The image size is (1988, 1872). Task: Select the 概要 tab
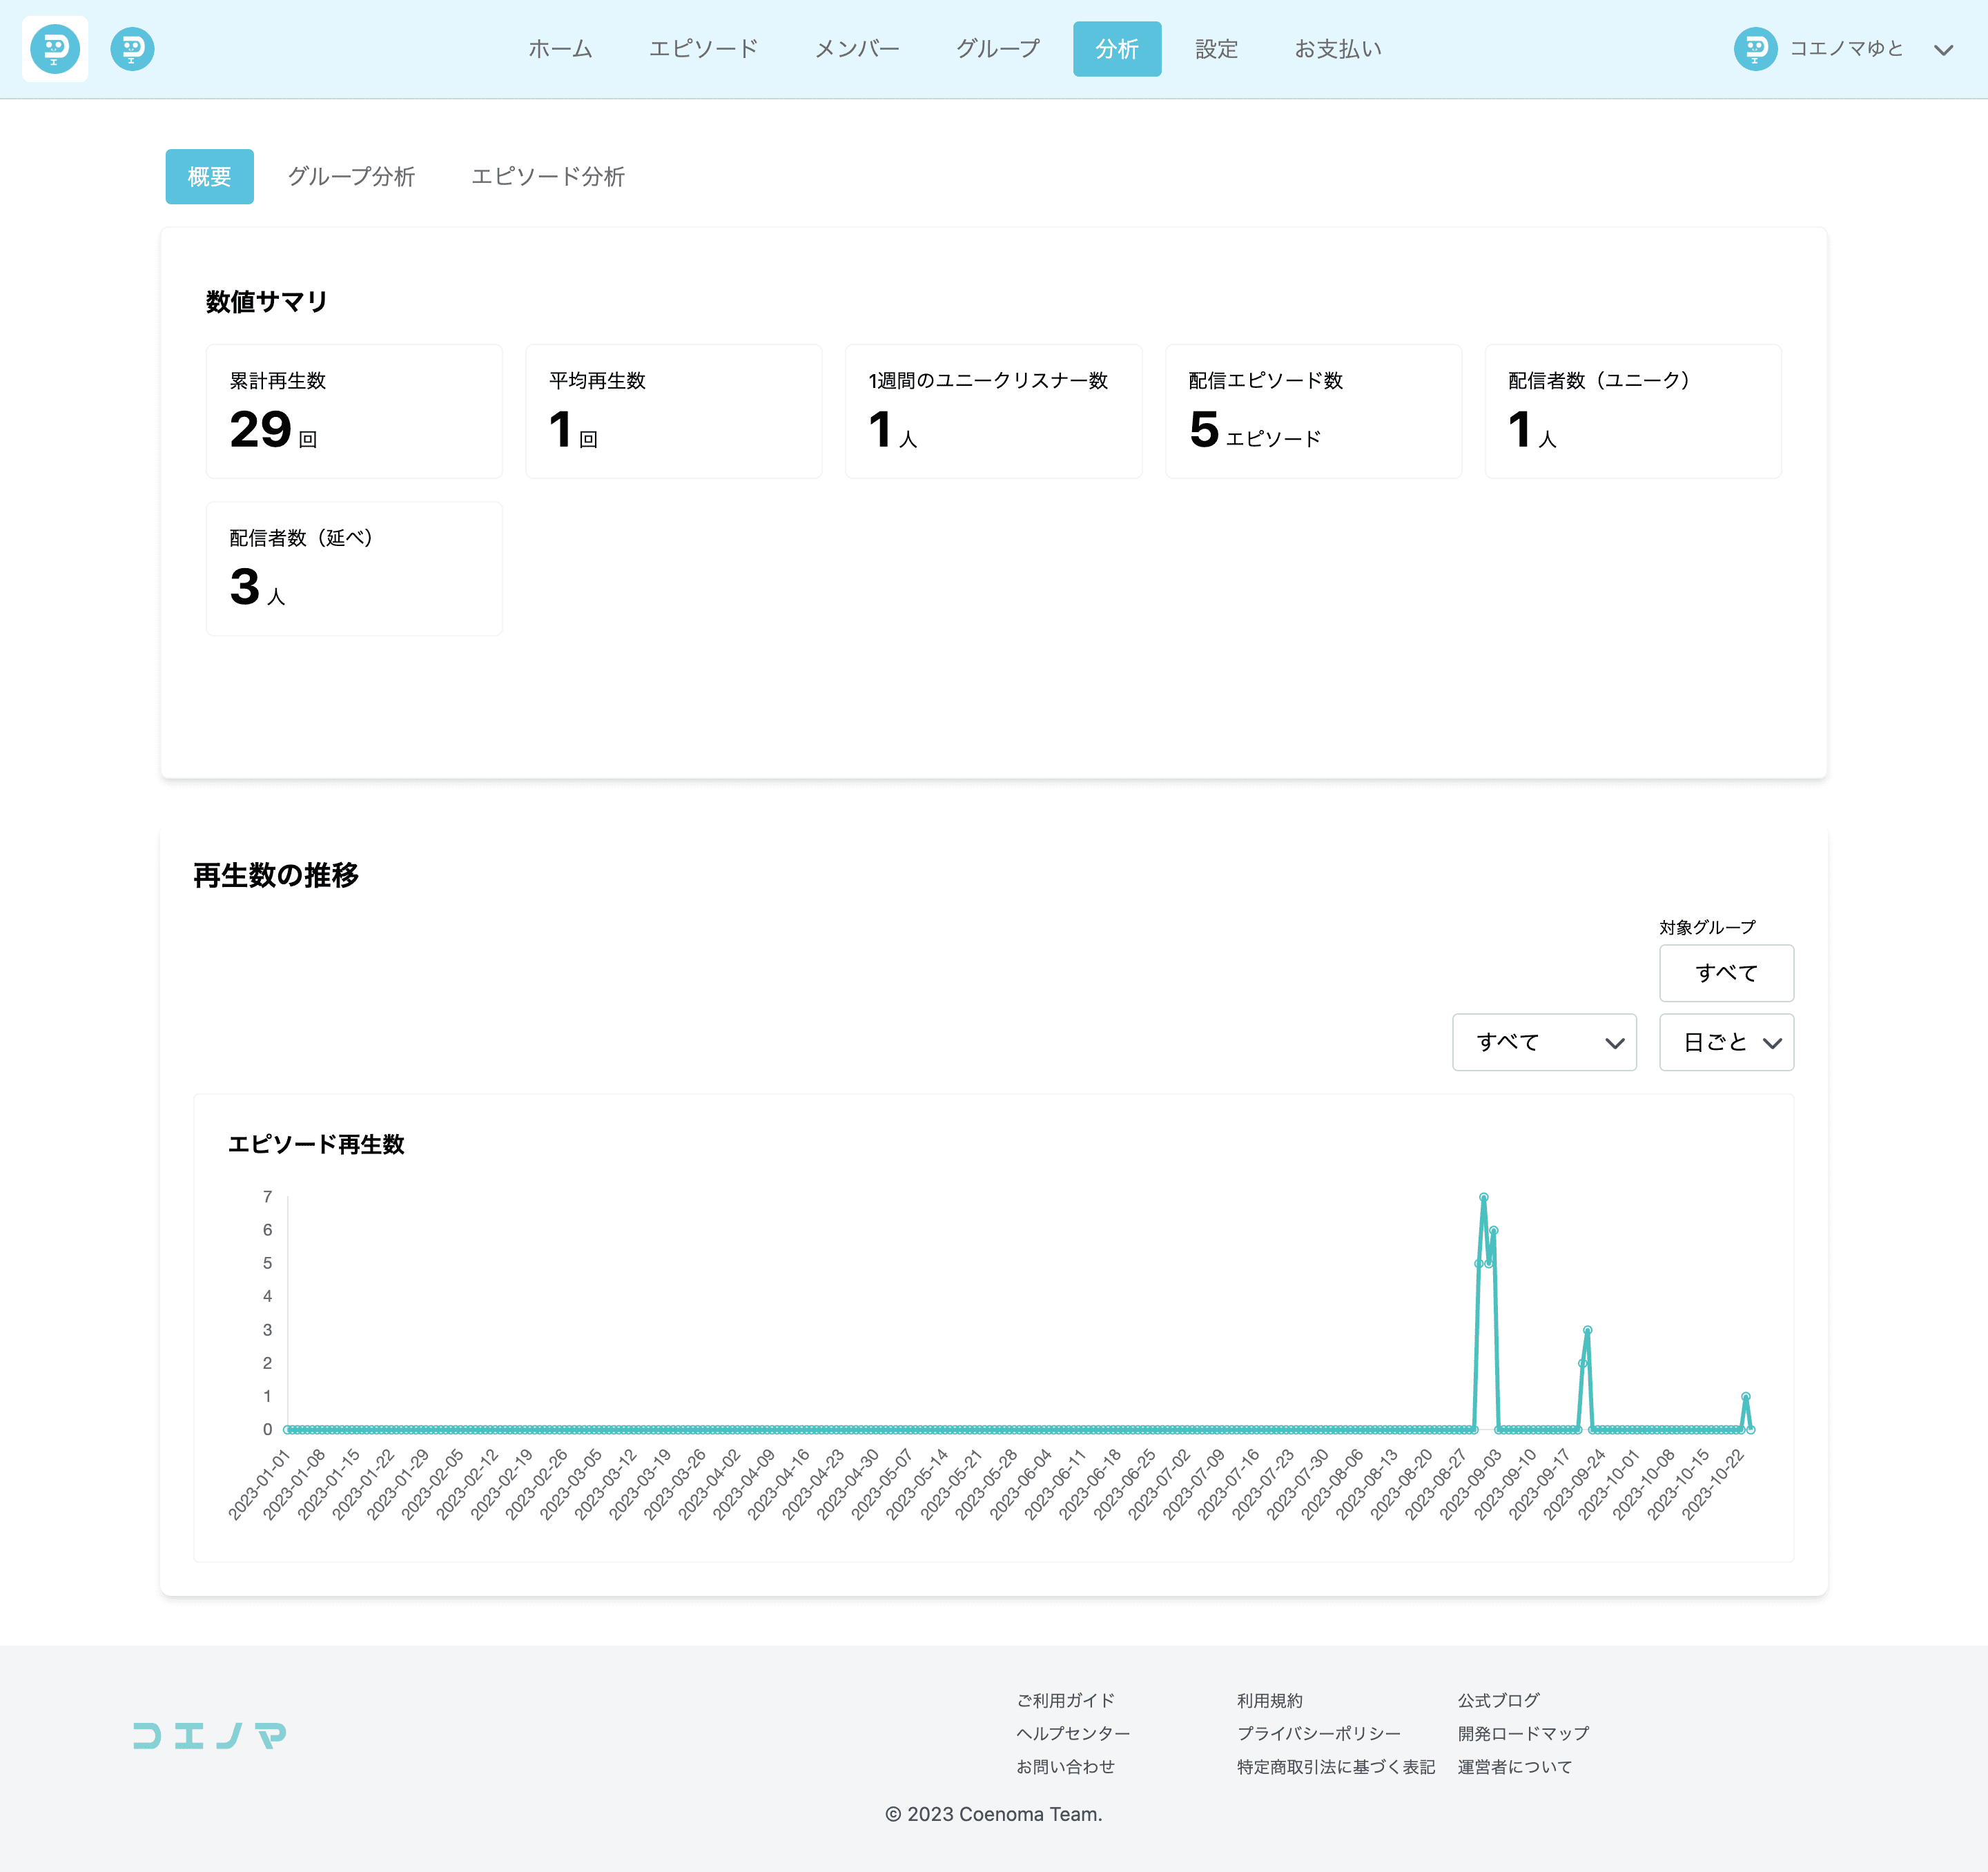tap(209, 177)
